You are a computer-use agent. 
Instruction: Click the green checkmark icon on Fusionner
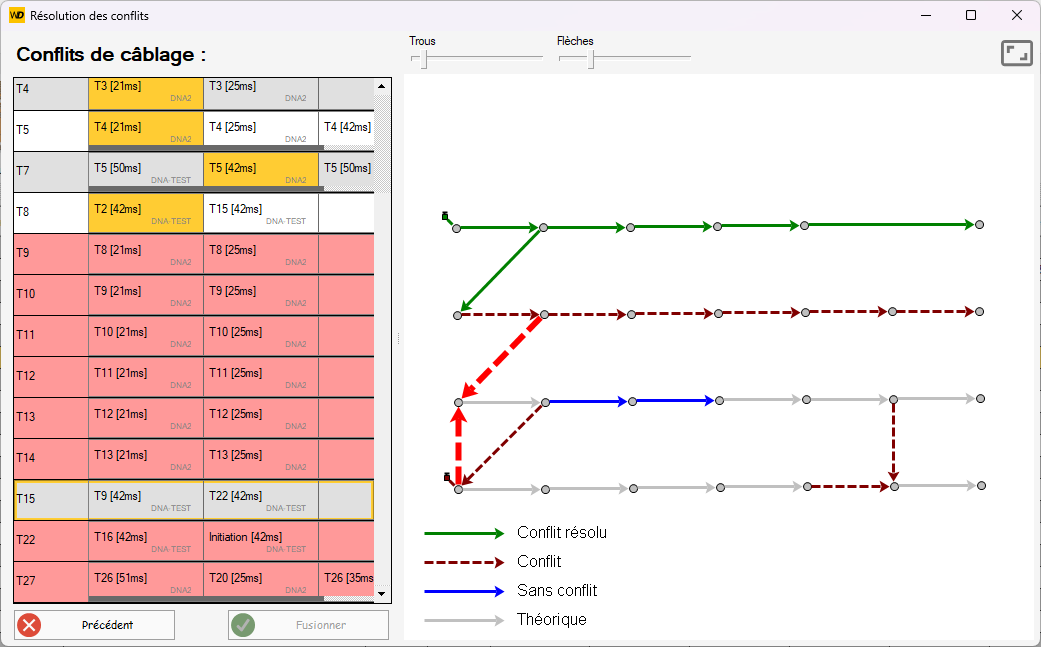(243, 625)
